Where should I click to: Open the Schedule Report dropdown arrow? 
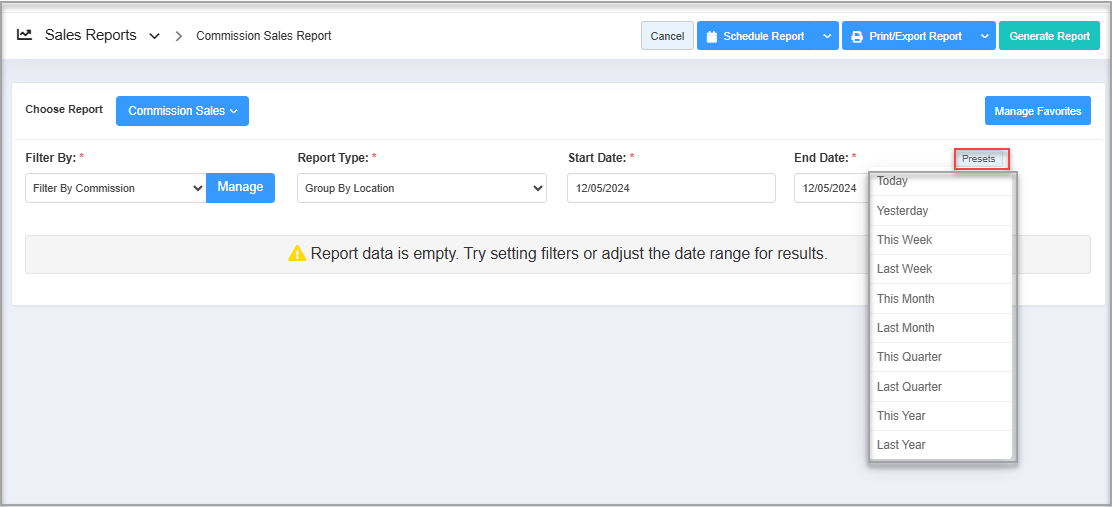(827, 36)
